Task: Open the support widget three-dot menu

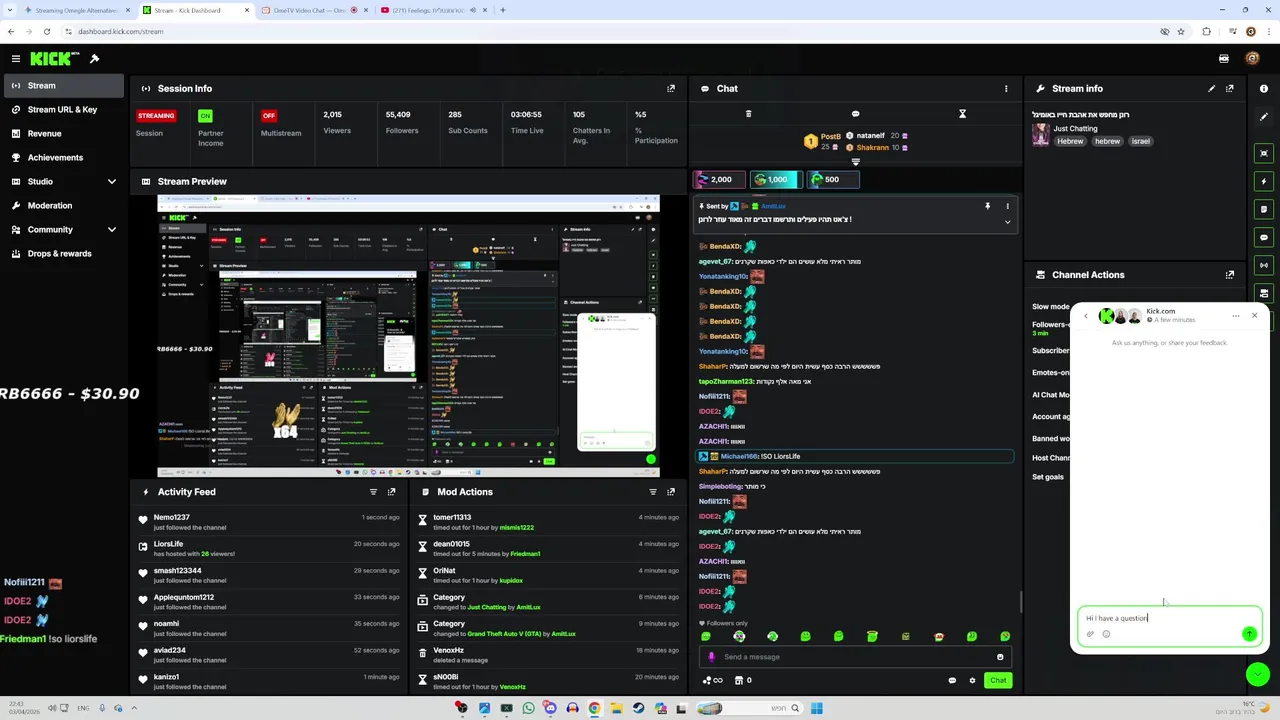Action: coord(1236,316)
